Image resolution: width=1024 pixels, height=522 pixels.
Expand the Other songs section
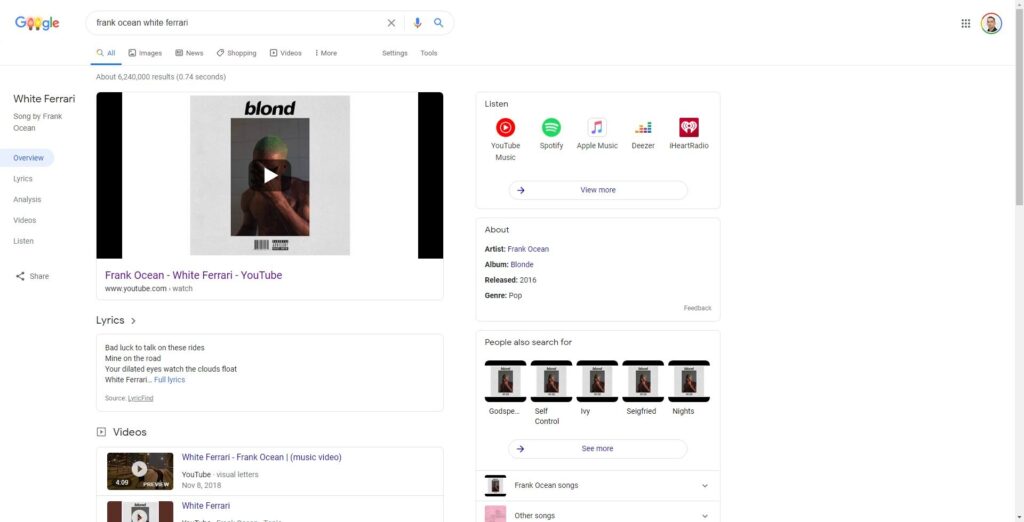point(704,516)
